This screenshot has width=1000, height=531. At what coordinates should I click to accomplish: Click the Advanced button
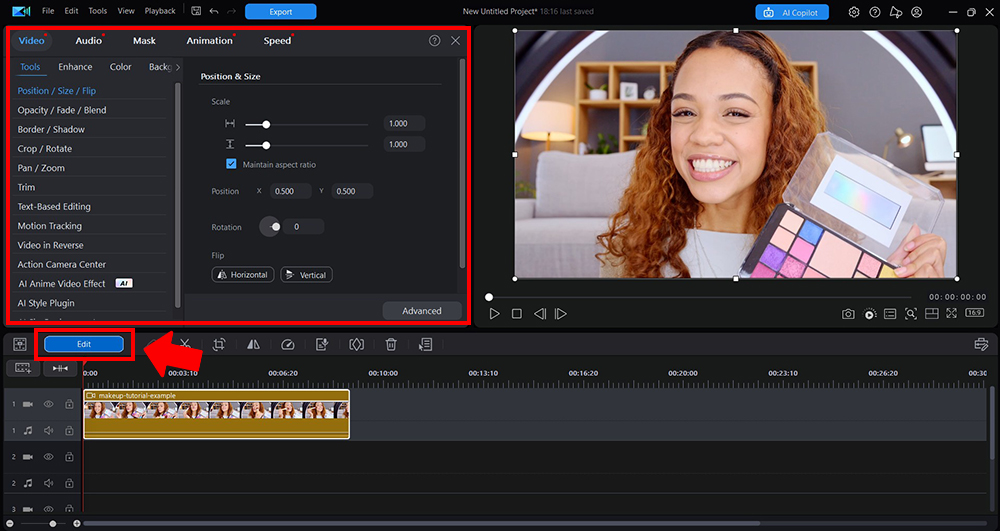pyautogui.click(x=421, y=311)
